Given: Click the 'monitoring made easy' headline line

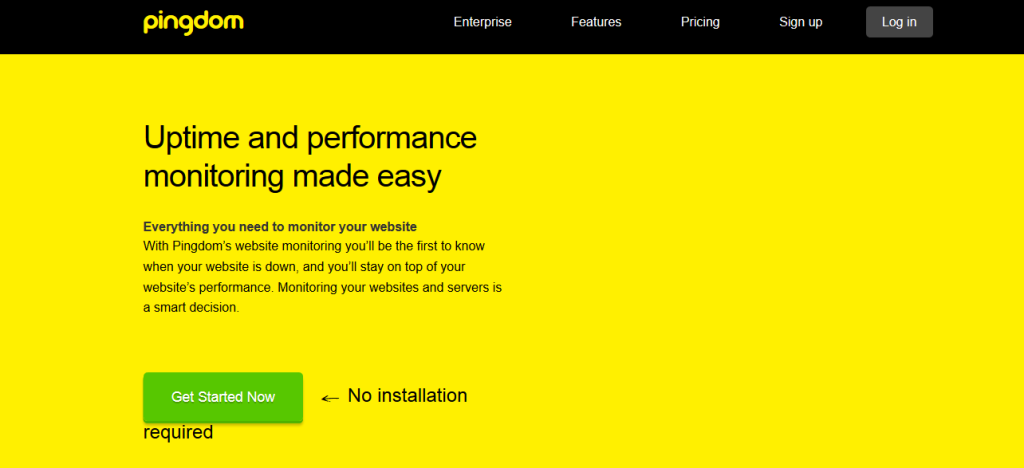Looking at the screenshot, I should pyautogui.click(x=292, y=177).
